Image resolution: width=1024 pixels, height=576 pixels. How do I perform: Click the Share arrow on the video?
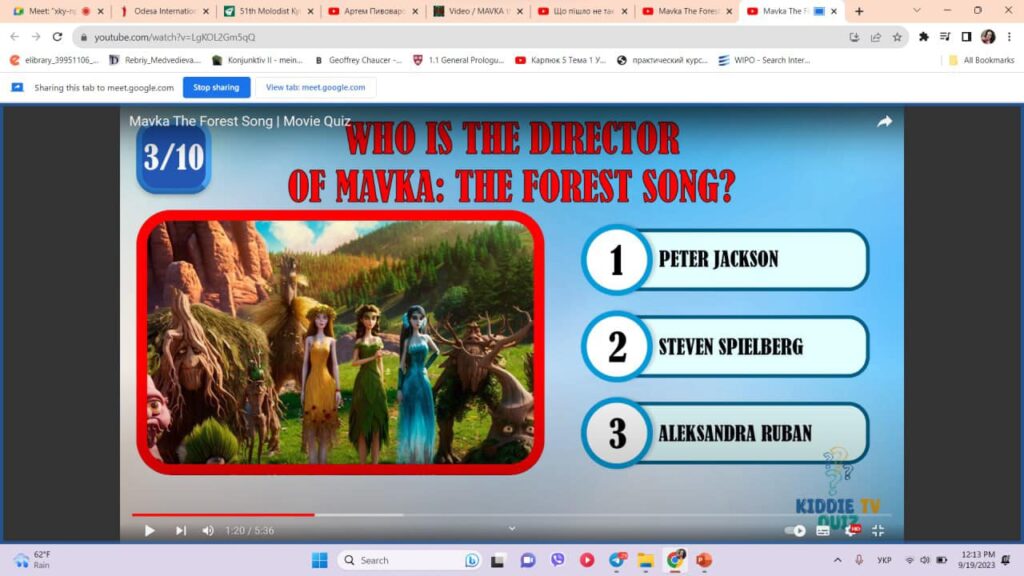pyautogui.click(x=884, y=122)
